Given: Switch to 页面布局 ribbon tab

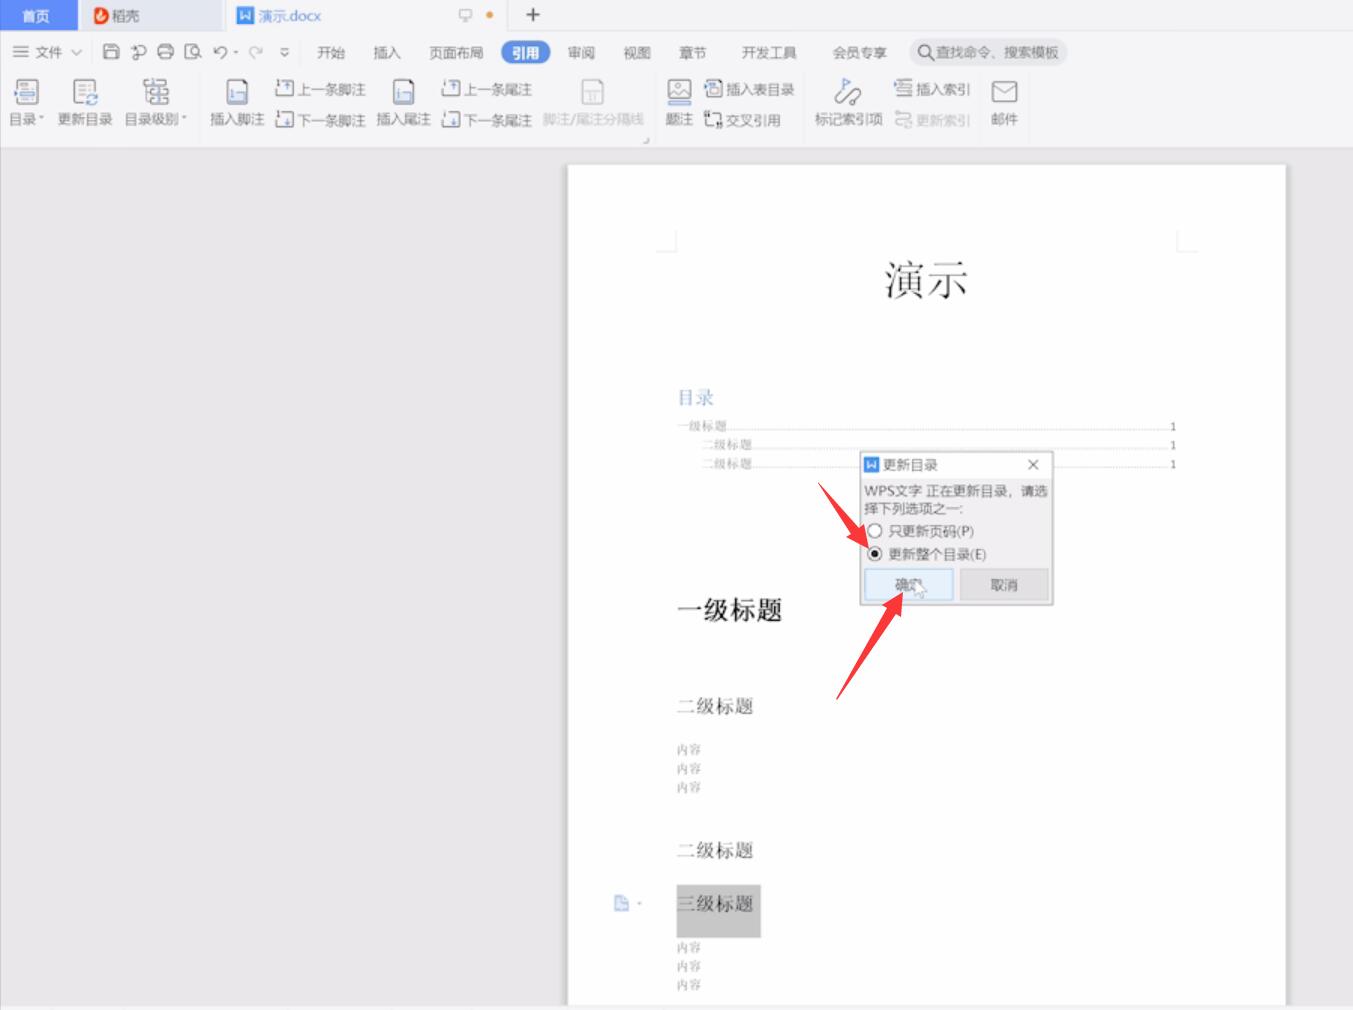Looking at the screenshot, I should [x=456, y=53].
